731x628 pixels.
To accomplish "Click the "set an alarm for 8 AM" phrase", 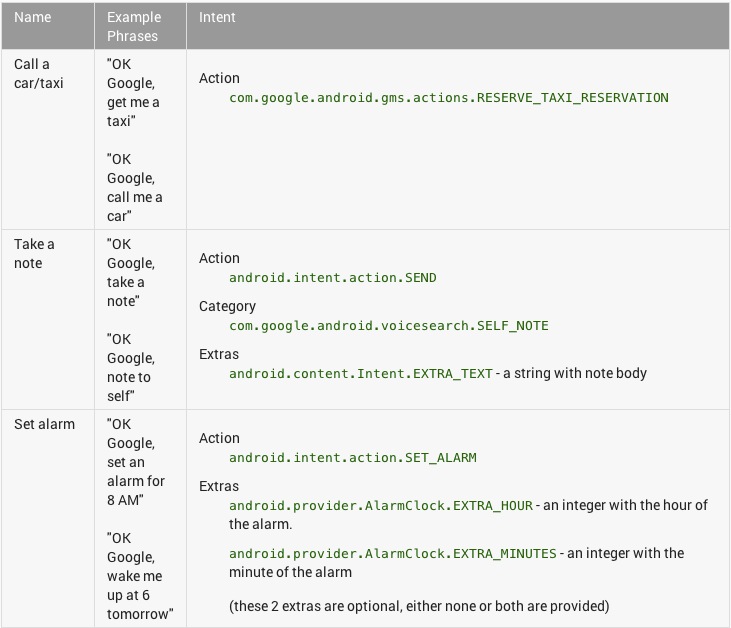I will tap(135, 462).
